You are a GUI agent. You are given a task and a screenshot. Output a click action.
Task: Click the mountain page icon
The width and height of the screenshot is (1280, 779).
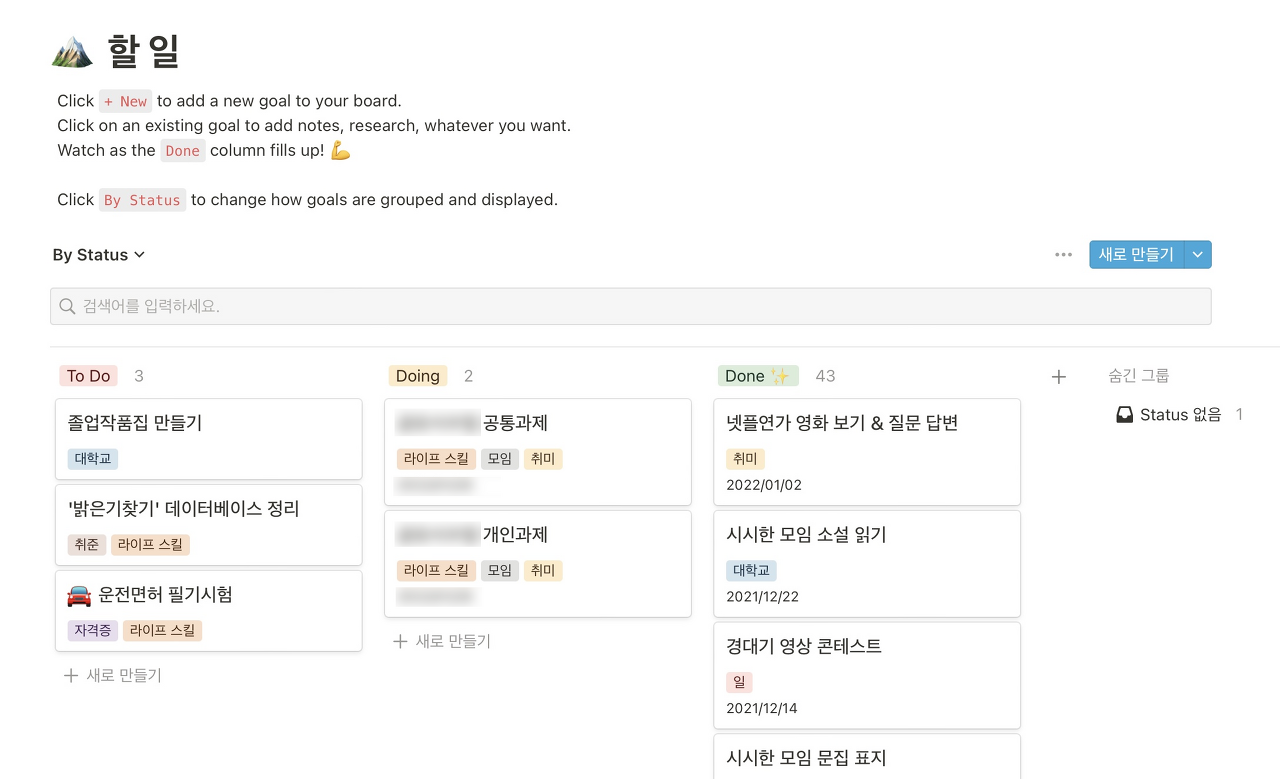click(x=72, y=51)
